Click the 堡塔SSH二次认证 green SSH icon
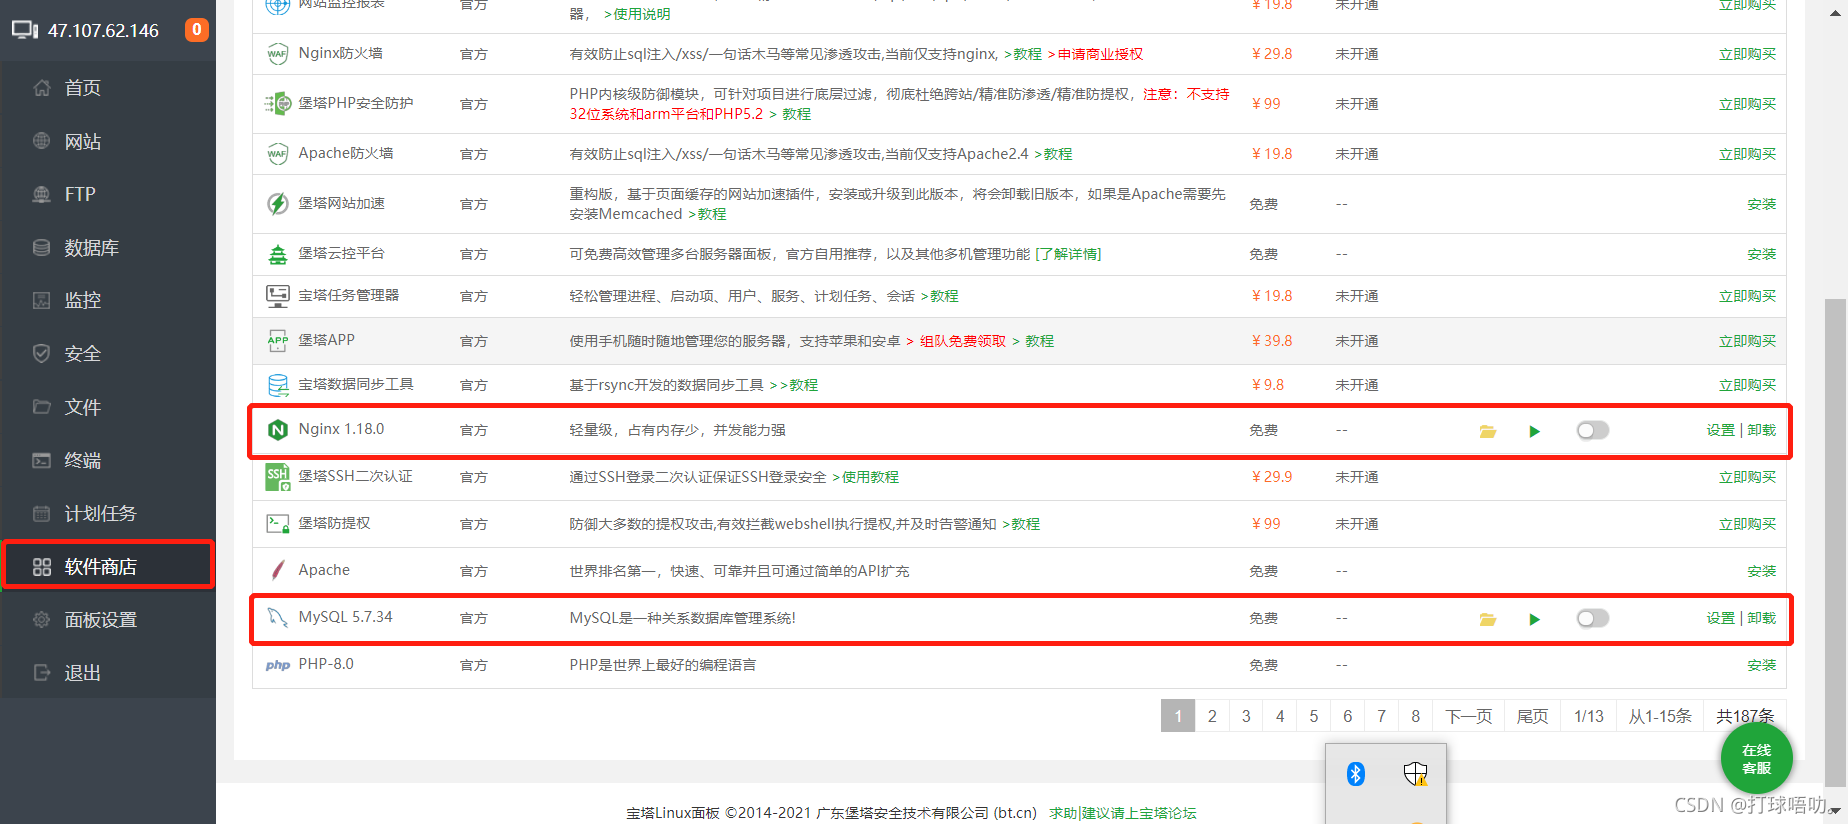This screenshot has height=824, width=1848. click(x=277, y=477)
